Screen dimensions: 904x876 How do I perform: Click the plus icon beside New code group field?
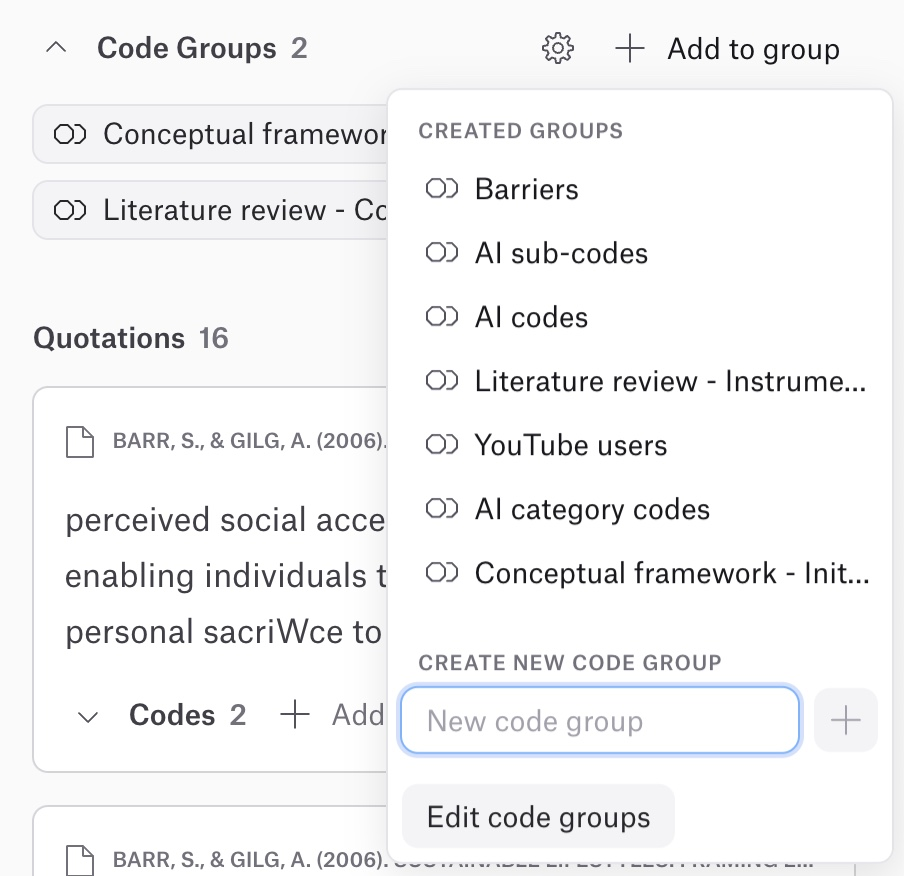tap(846, 719)
